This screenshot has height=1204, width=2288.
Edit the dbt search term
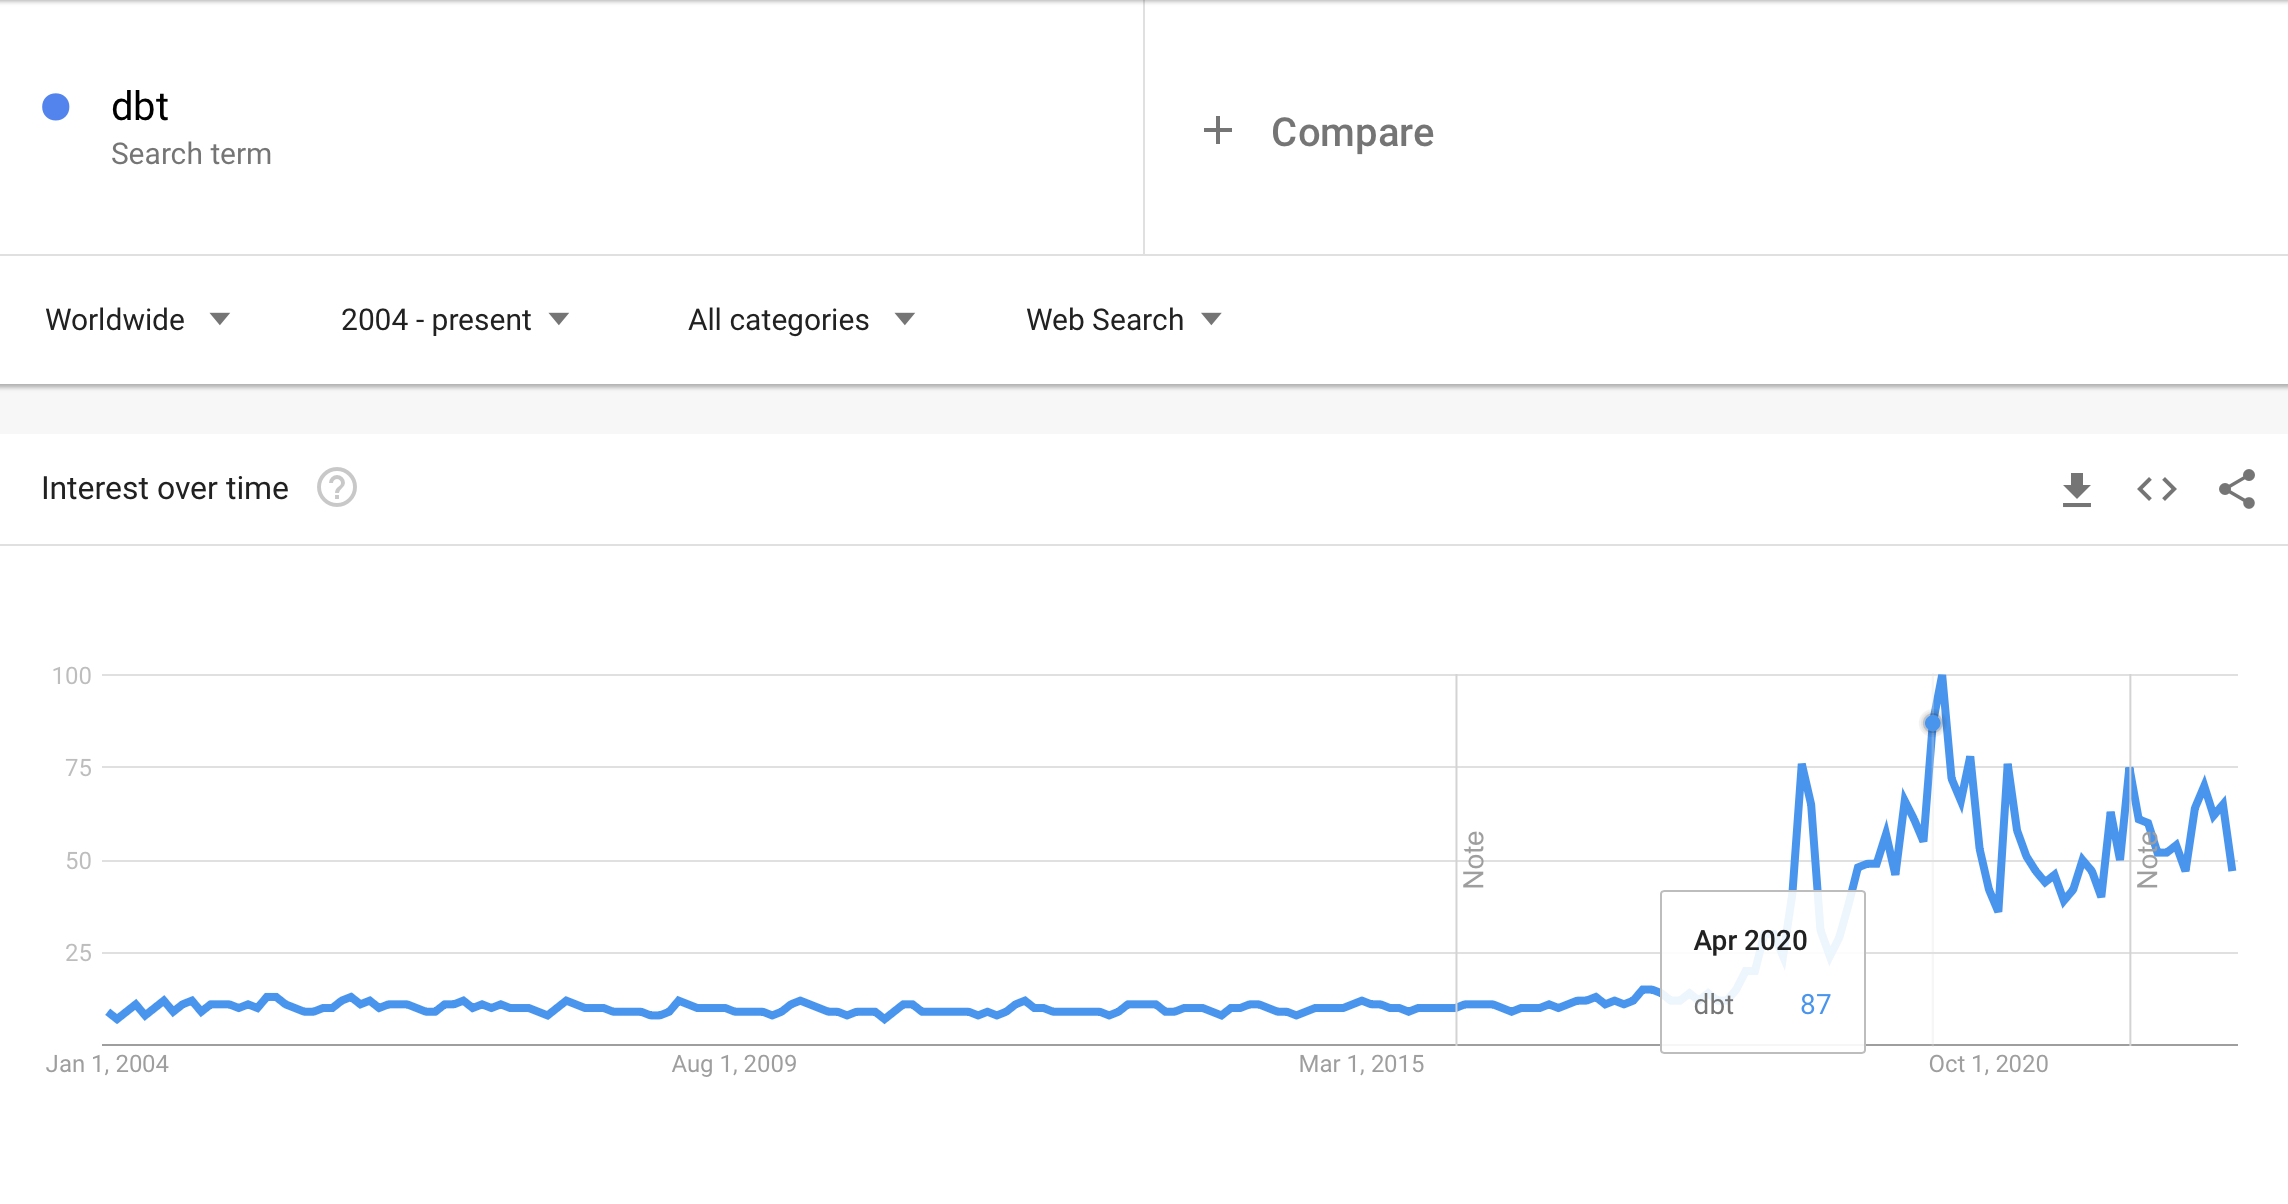140,107
